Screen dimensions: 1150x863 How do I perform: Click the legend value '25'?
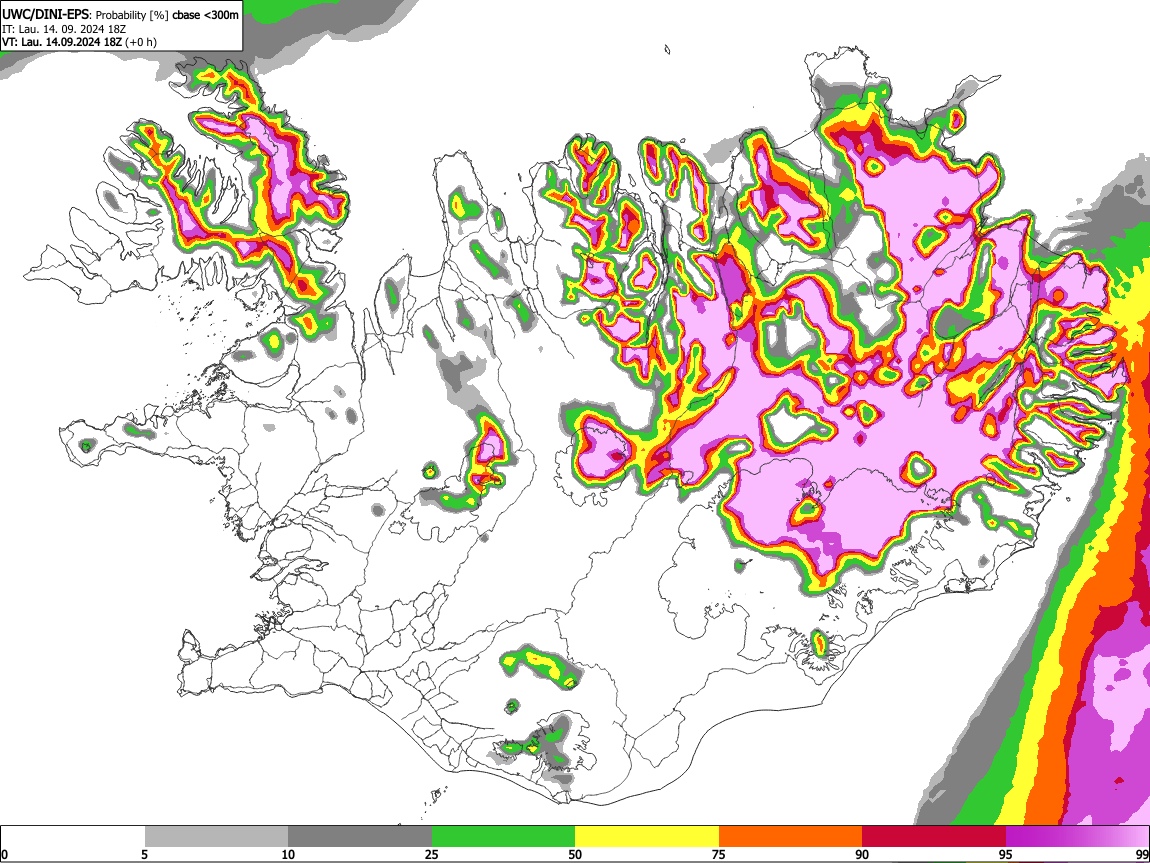click(432, 854)
